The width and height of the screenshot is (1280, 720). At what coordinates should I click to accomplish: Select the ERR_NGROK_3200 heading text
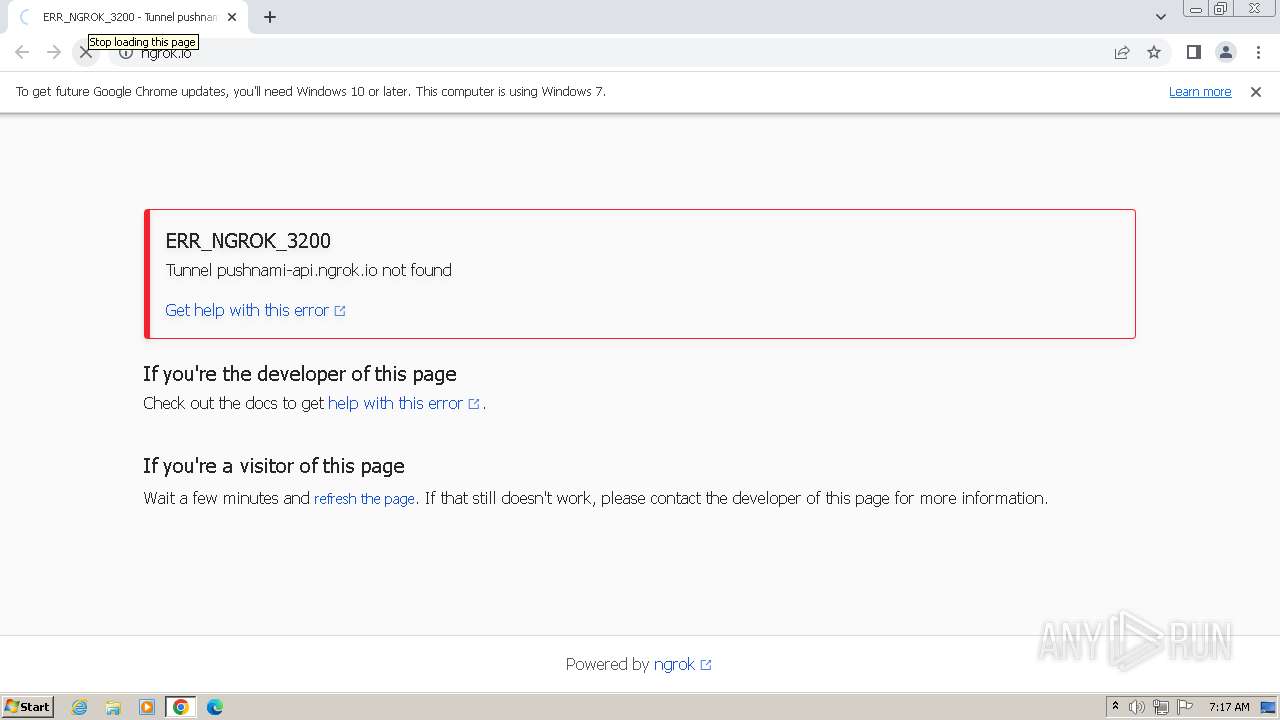[x=248, y=241]
